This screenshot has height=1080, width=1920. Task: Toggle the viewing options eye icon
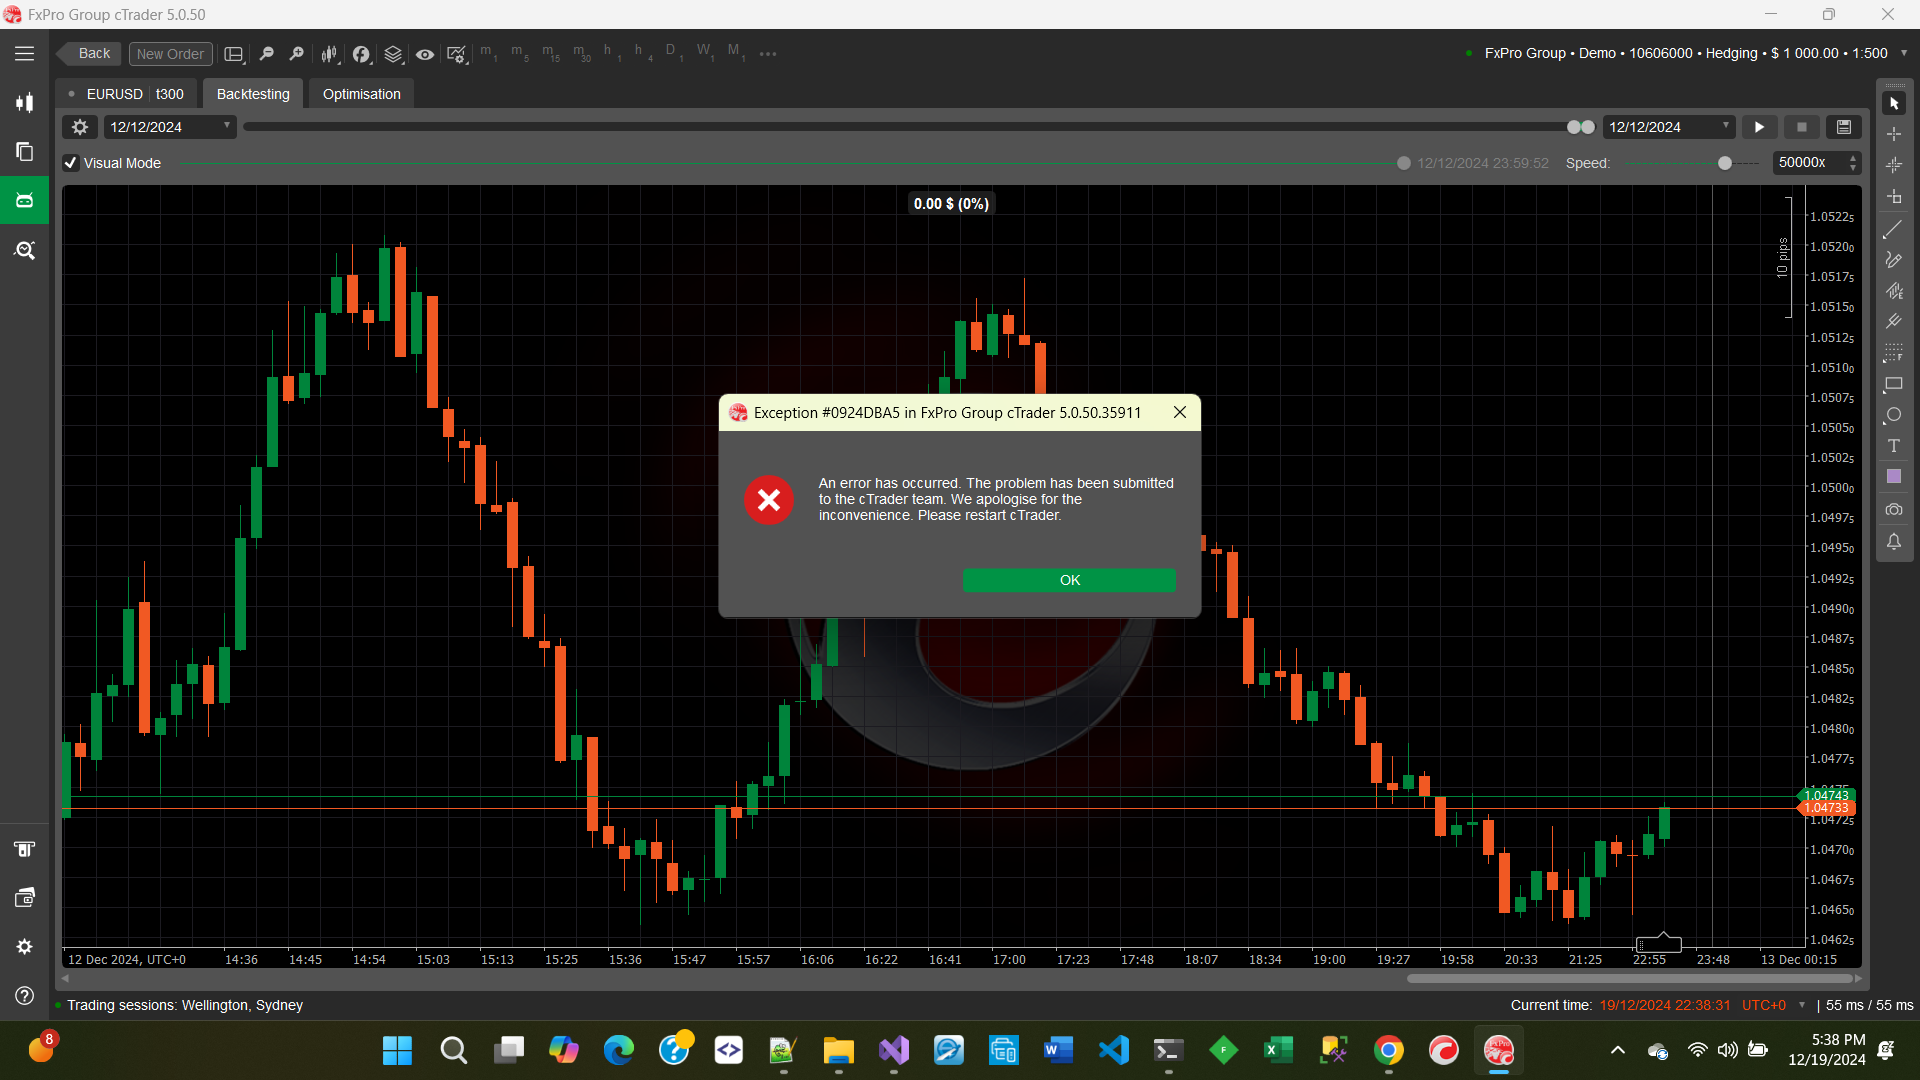tap(425, 54)
